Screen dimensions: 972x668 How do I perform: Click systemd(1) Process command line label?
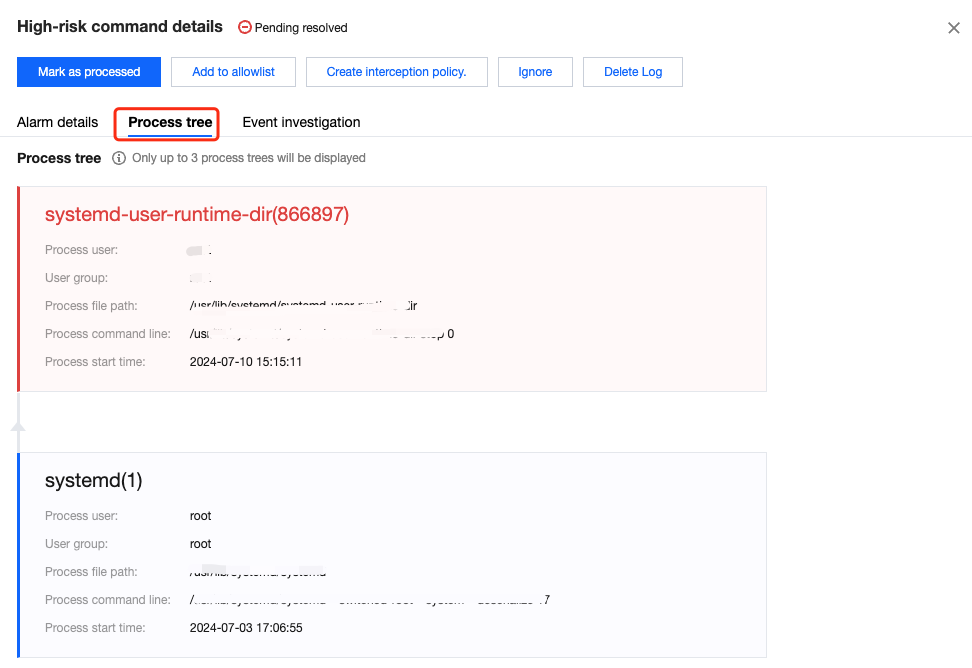(108, 599)
